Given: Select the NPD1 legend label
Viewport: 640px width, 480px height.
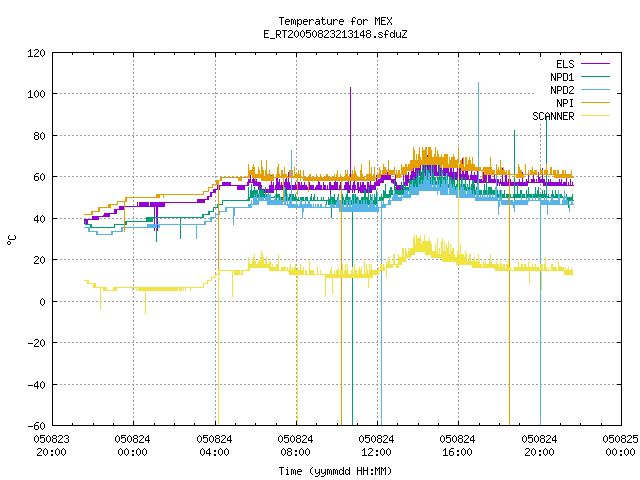Looking at the screenshot, I should (562, 77).
